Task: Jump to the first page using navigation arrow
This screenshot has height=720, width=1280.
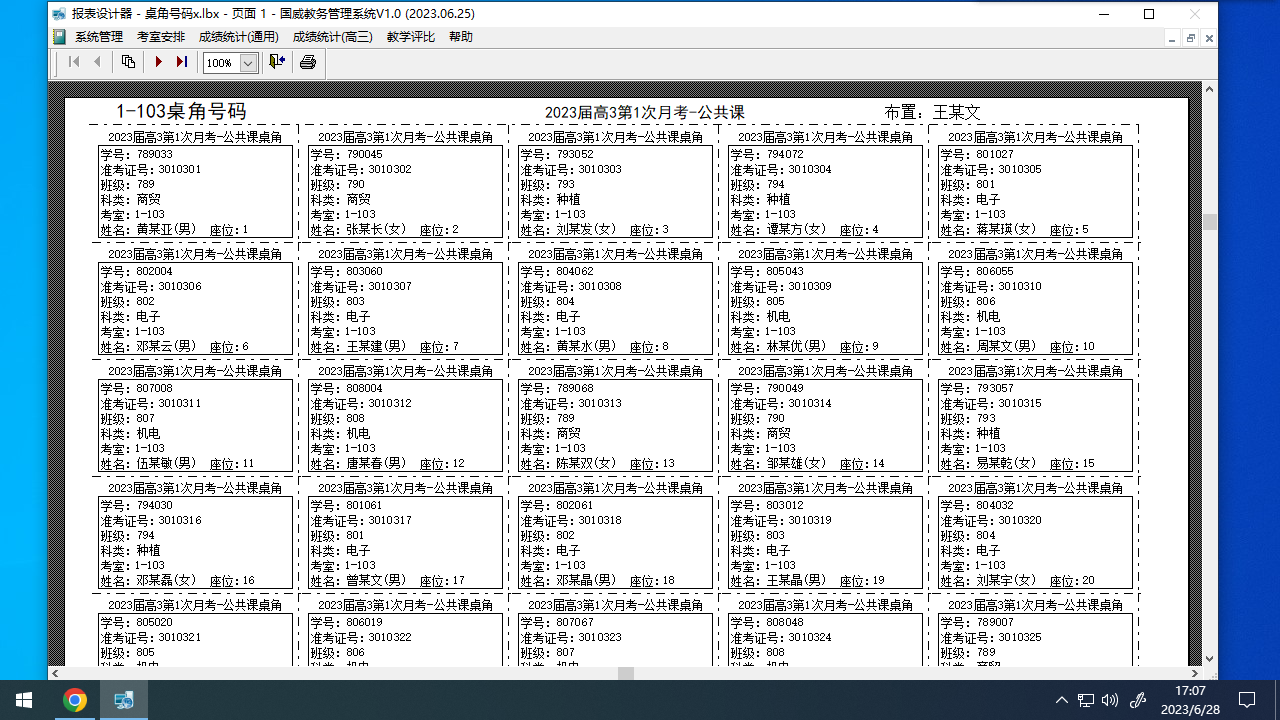Action: pyautogui.click(x=72, y=61)
